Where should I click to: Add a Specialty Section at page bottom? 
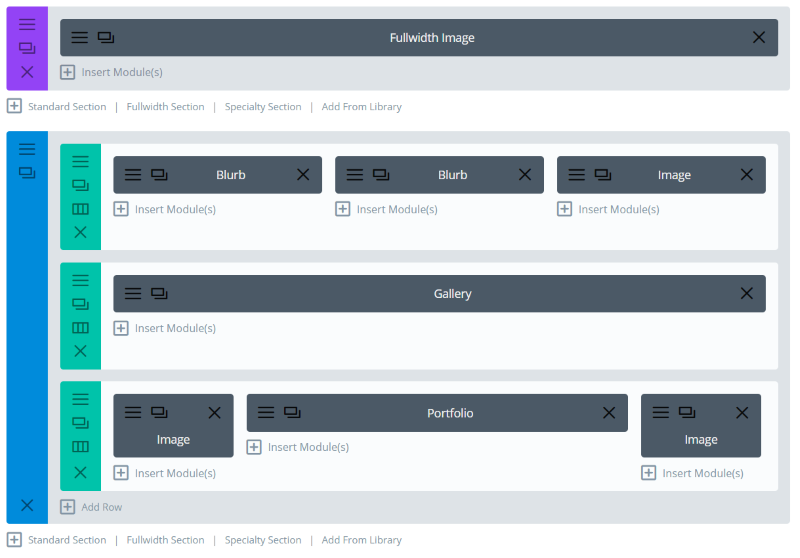click(x=263, y=540)
